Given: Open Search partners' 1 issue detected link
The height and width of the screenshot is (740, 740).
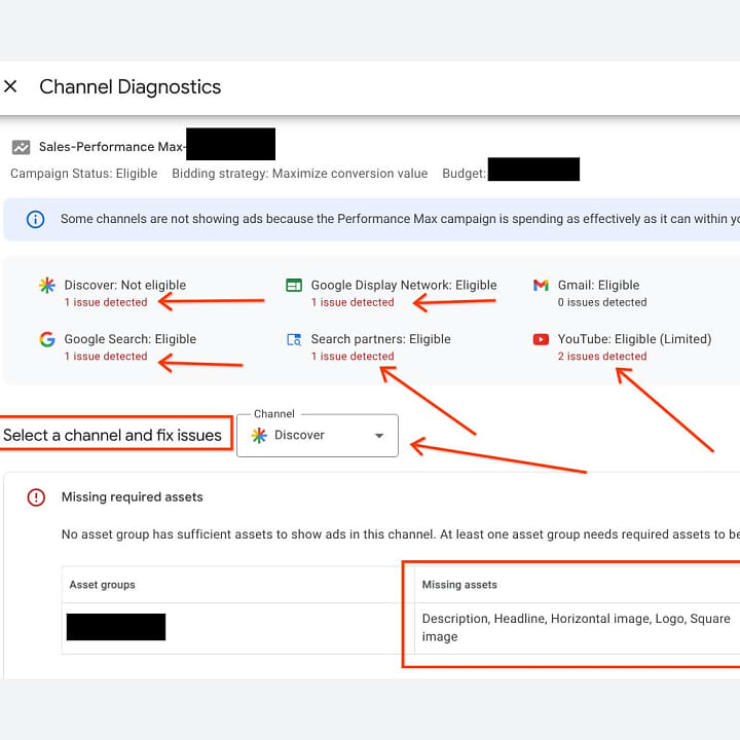Looking at the screenshot, I should coord(353,356).
